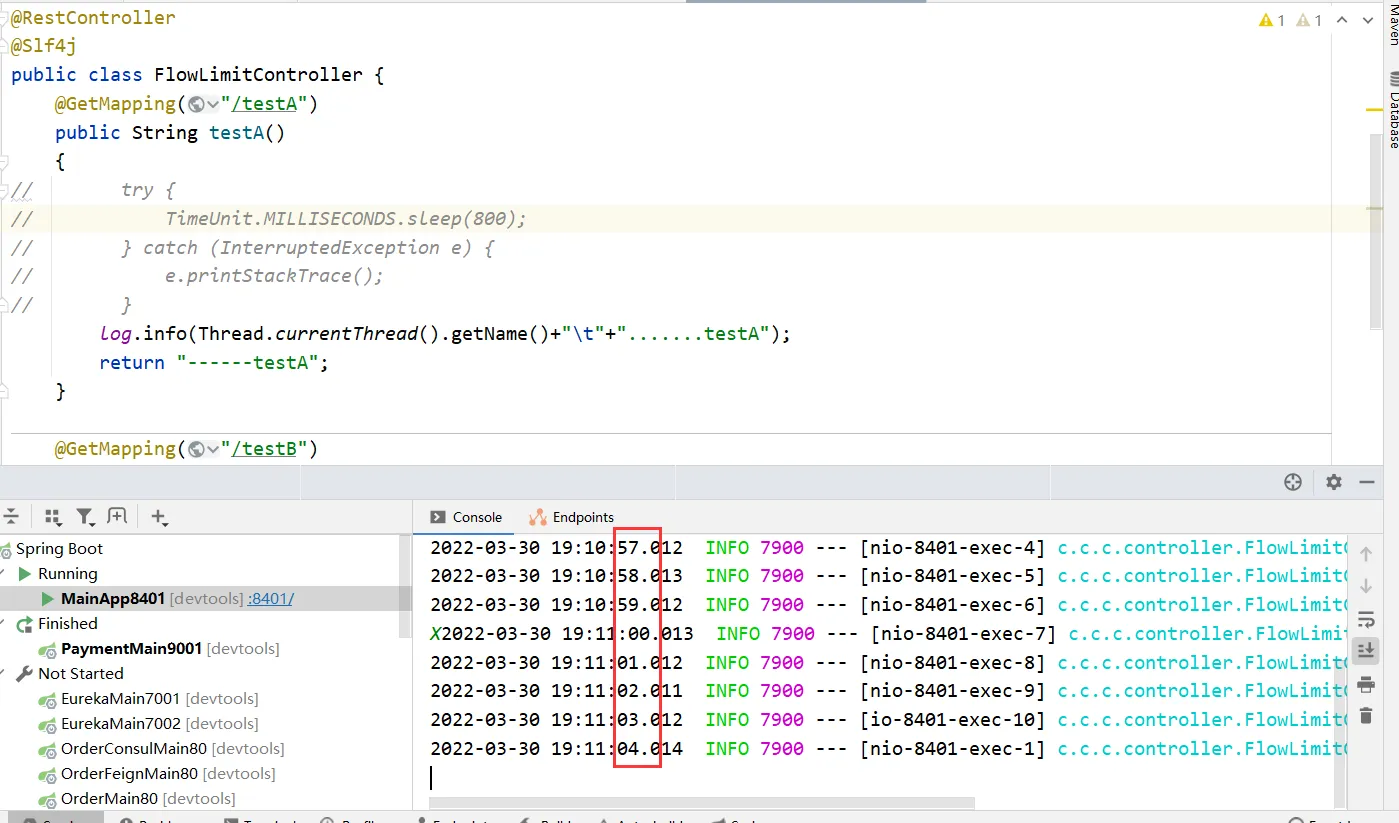This screenshot has height=823, width=1399.
Task: Select the Finished group in Services
Action: tap(68, 624)
